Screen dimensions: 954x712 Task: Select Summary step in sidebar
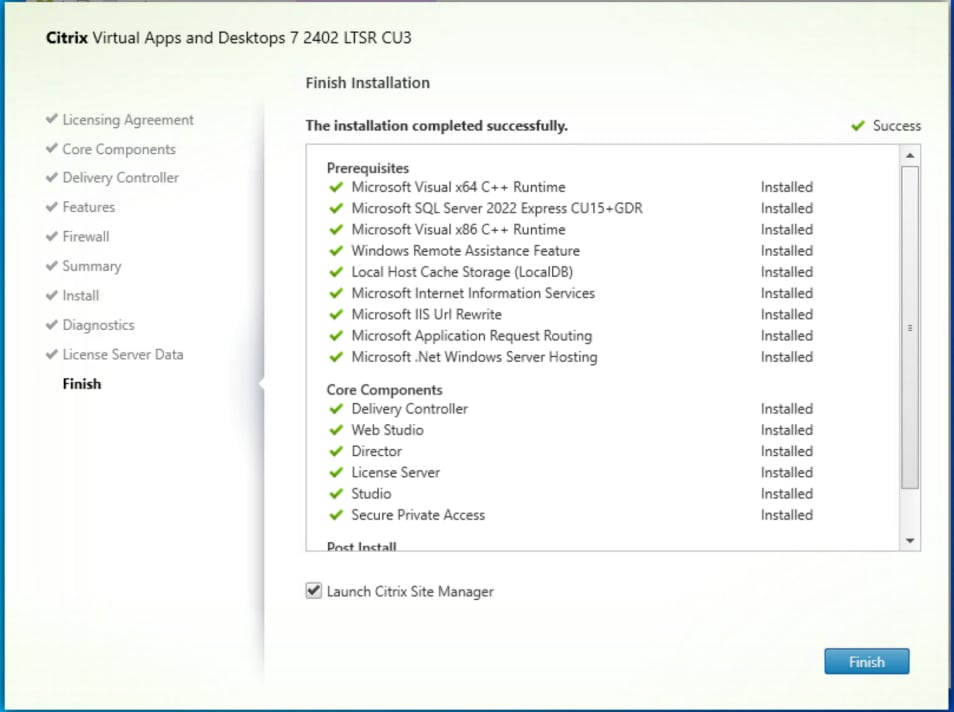coord(92,266)
